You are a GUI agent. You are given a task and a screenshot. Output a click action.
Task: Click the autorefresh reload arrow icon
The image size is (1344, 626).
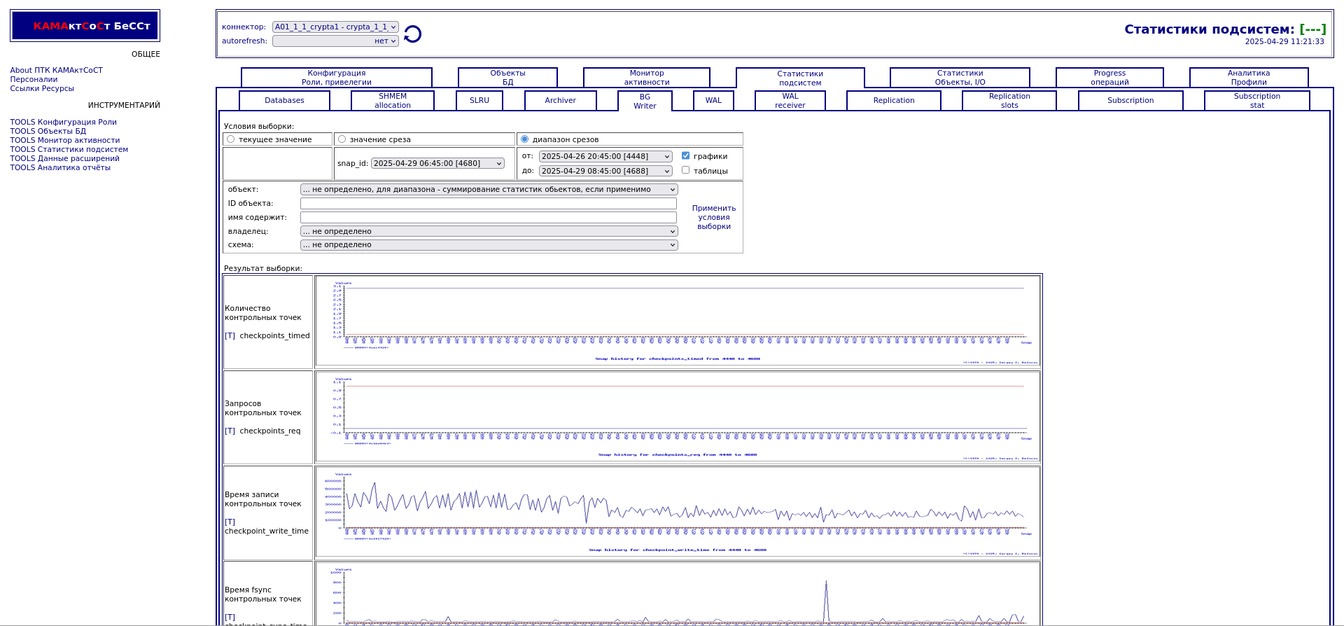point(412,34)
